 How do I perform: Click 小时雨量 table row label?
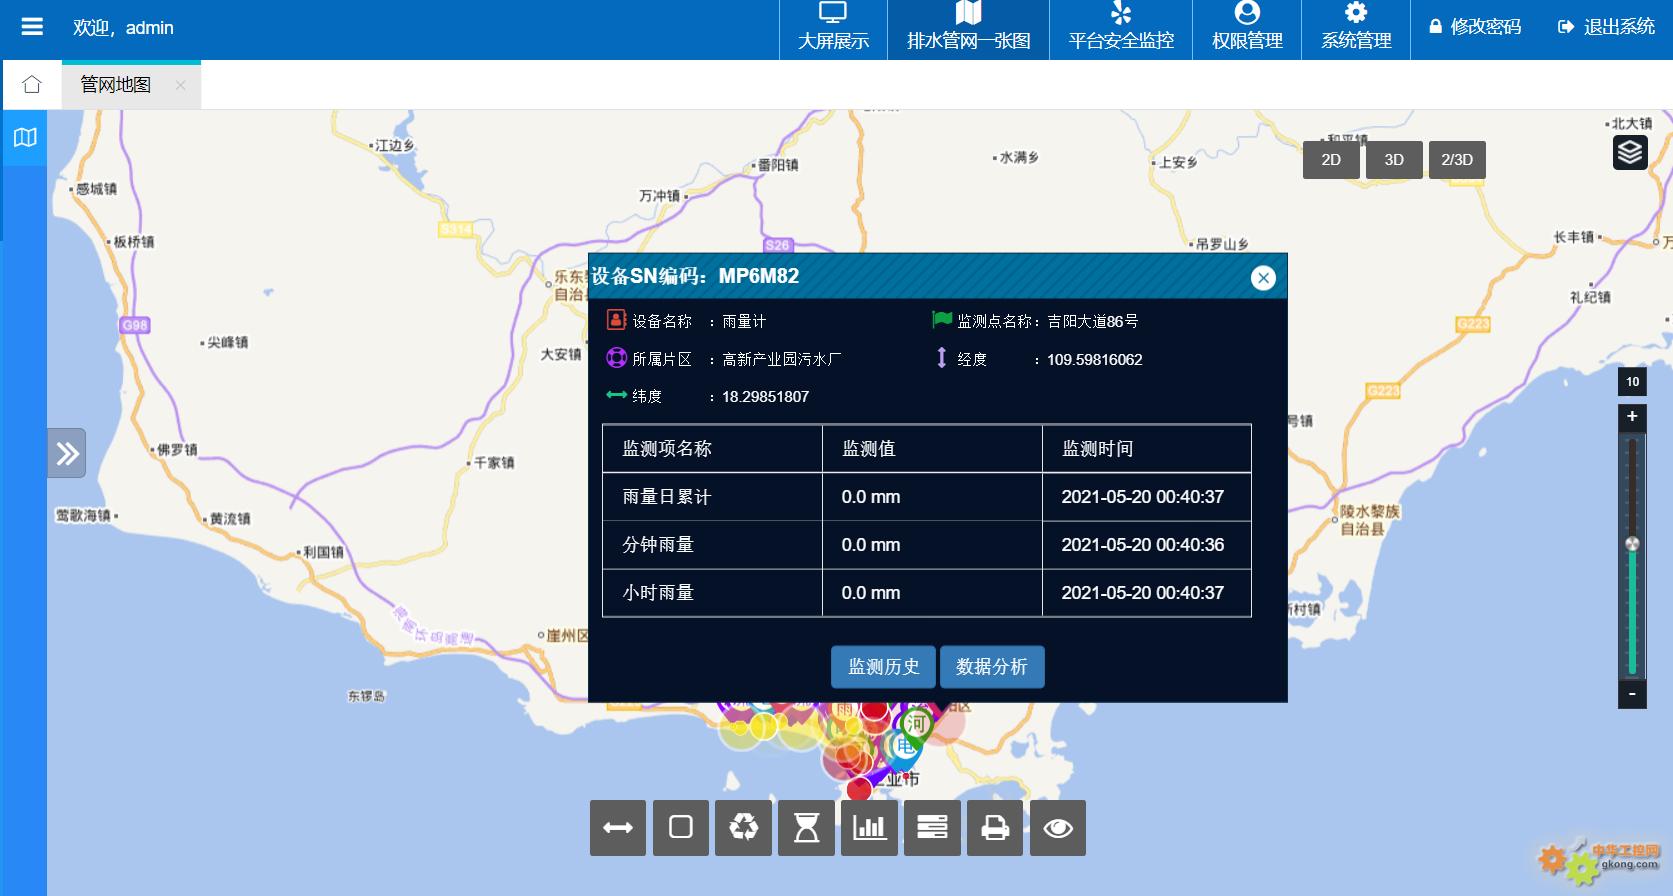tap(657, 593)
